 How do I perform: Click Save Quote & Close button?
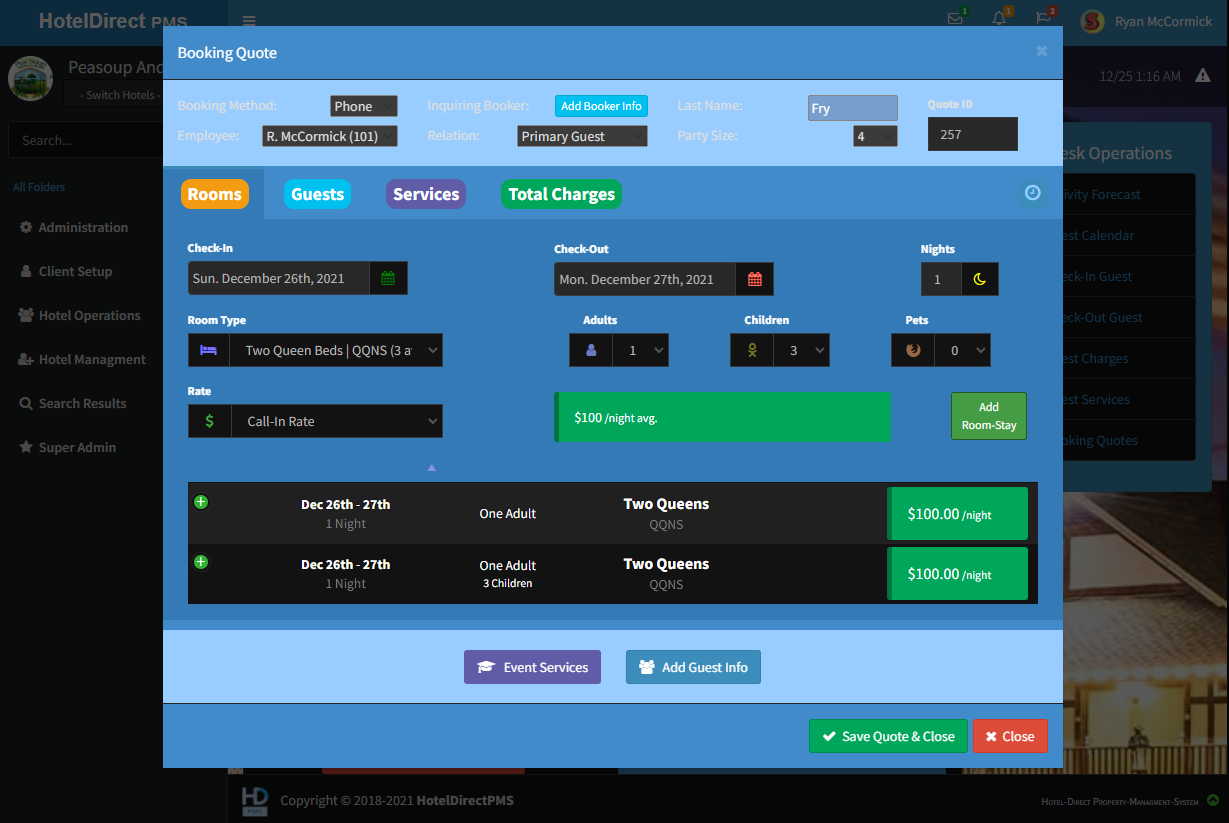click(888, 736)
